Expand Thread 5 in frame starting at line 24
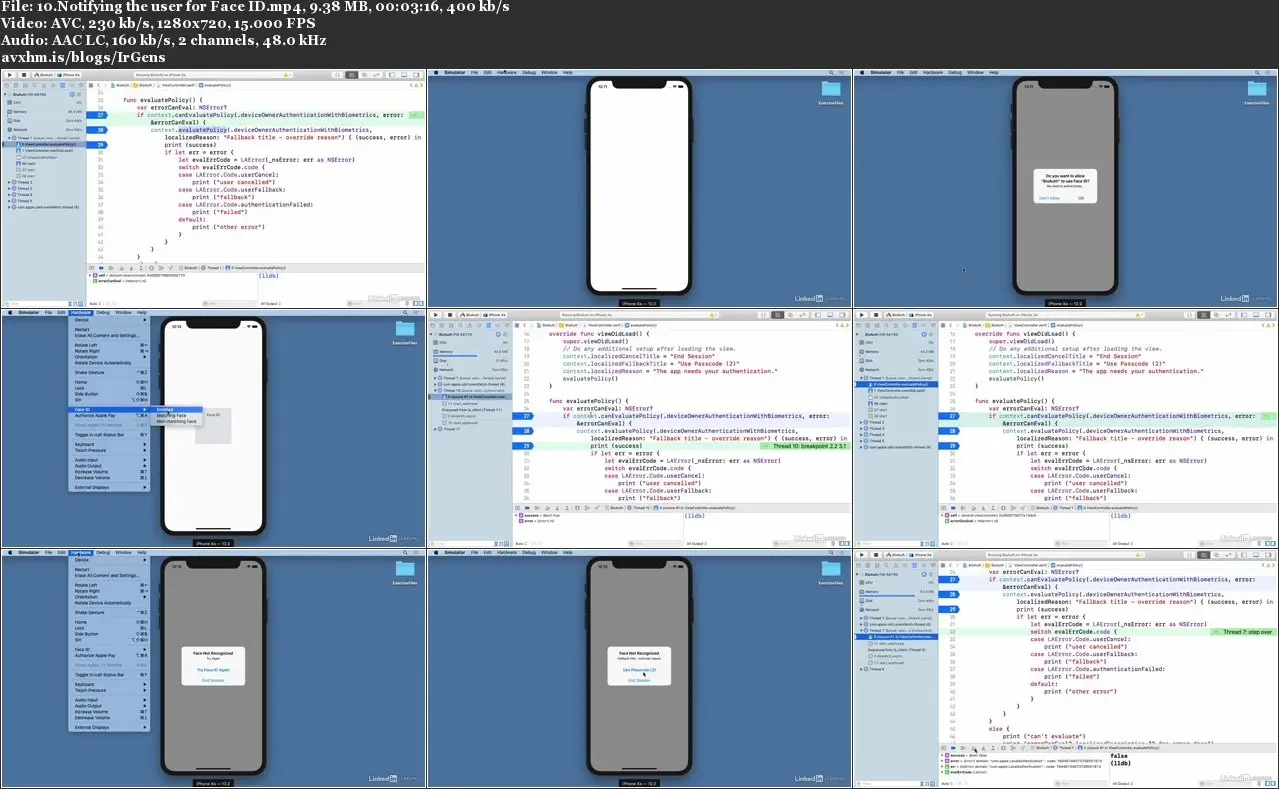1279x789 pixels. pyautogui.click(x=9, y=201)
